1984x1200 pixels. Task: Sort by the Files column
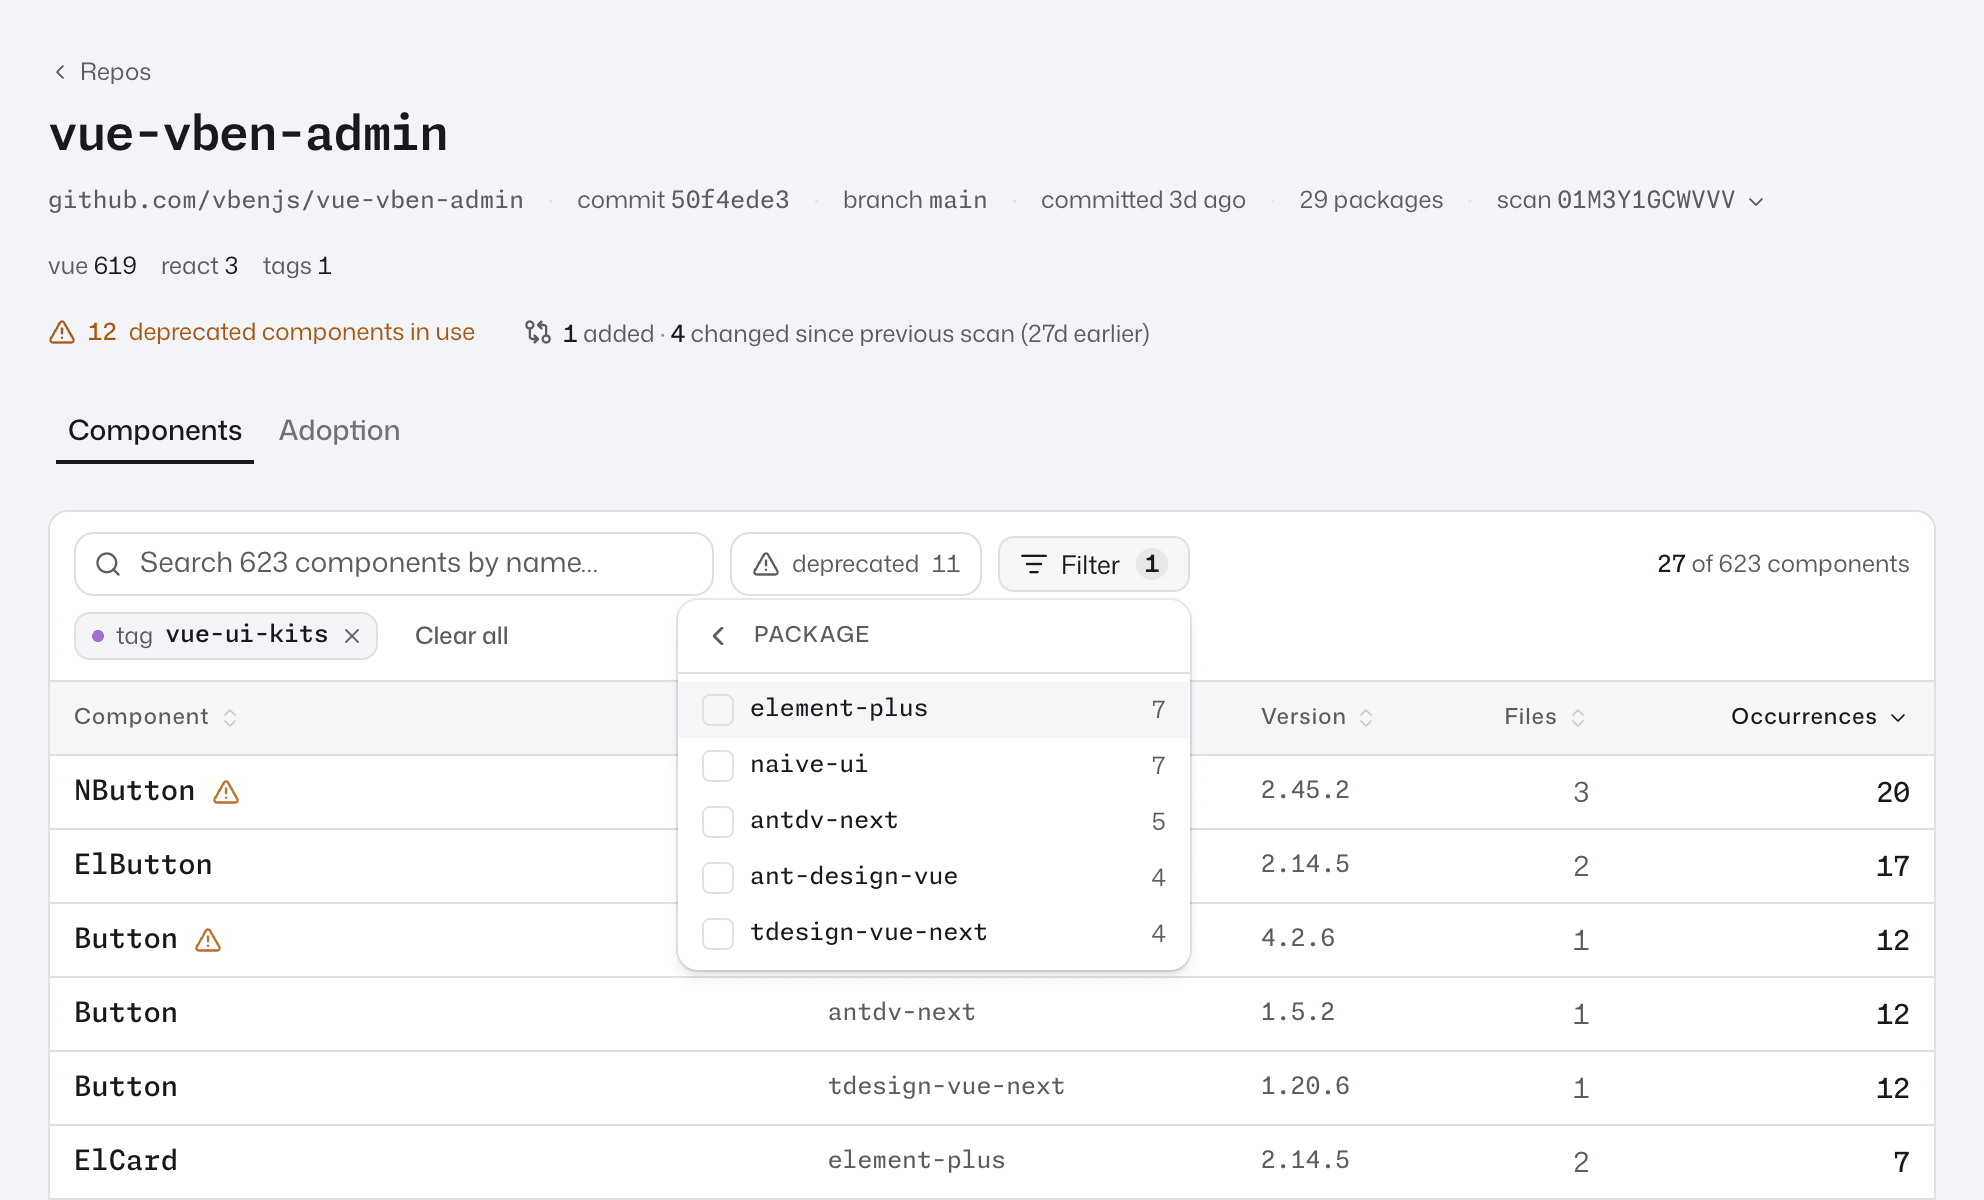[1545, 717]
